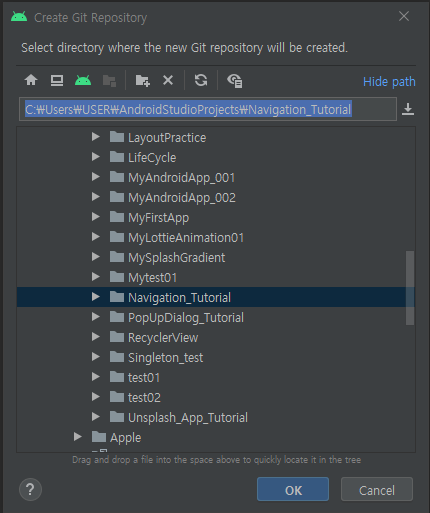430x513 pixels.
Task: Click the vertical scrollbar thumb
Action: [410, 288]
